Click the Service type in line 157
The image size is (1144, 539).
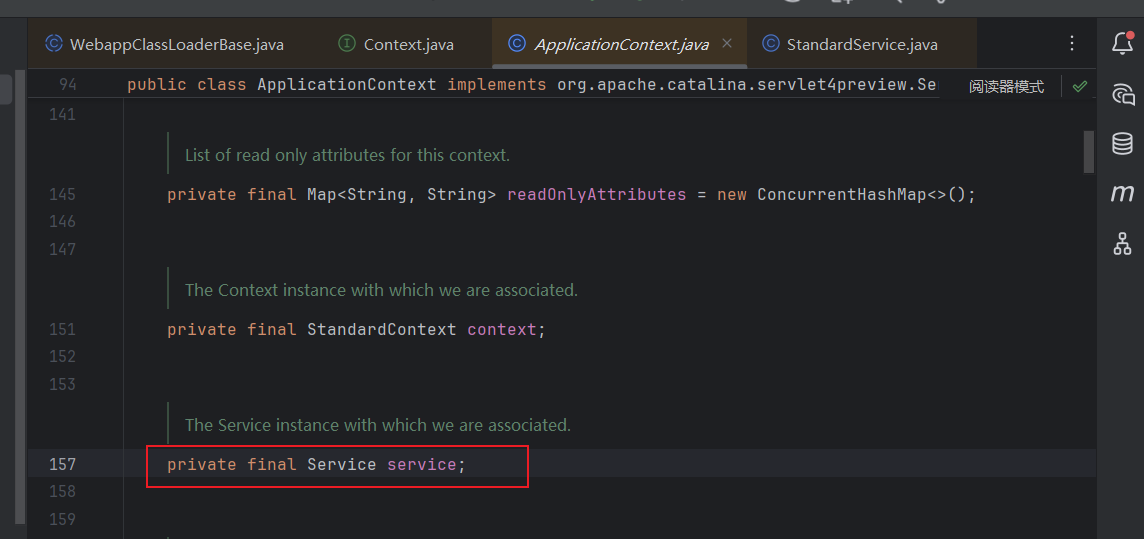click(341, 464)
